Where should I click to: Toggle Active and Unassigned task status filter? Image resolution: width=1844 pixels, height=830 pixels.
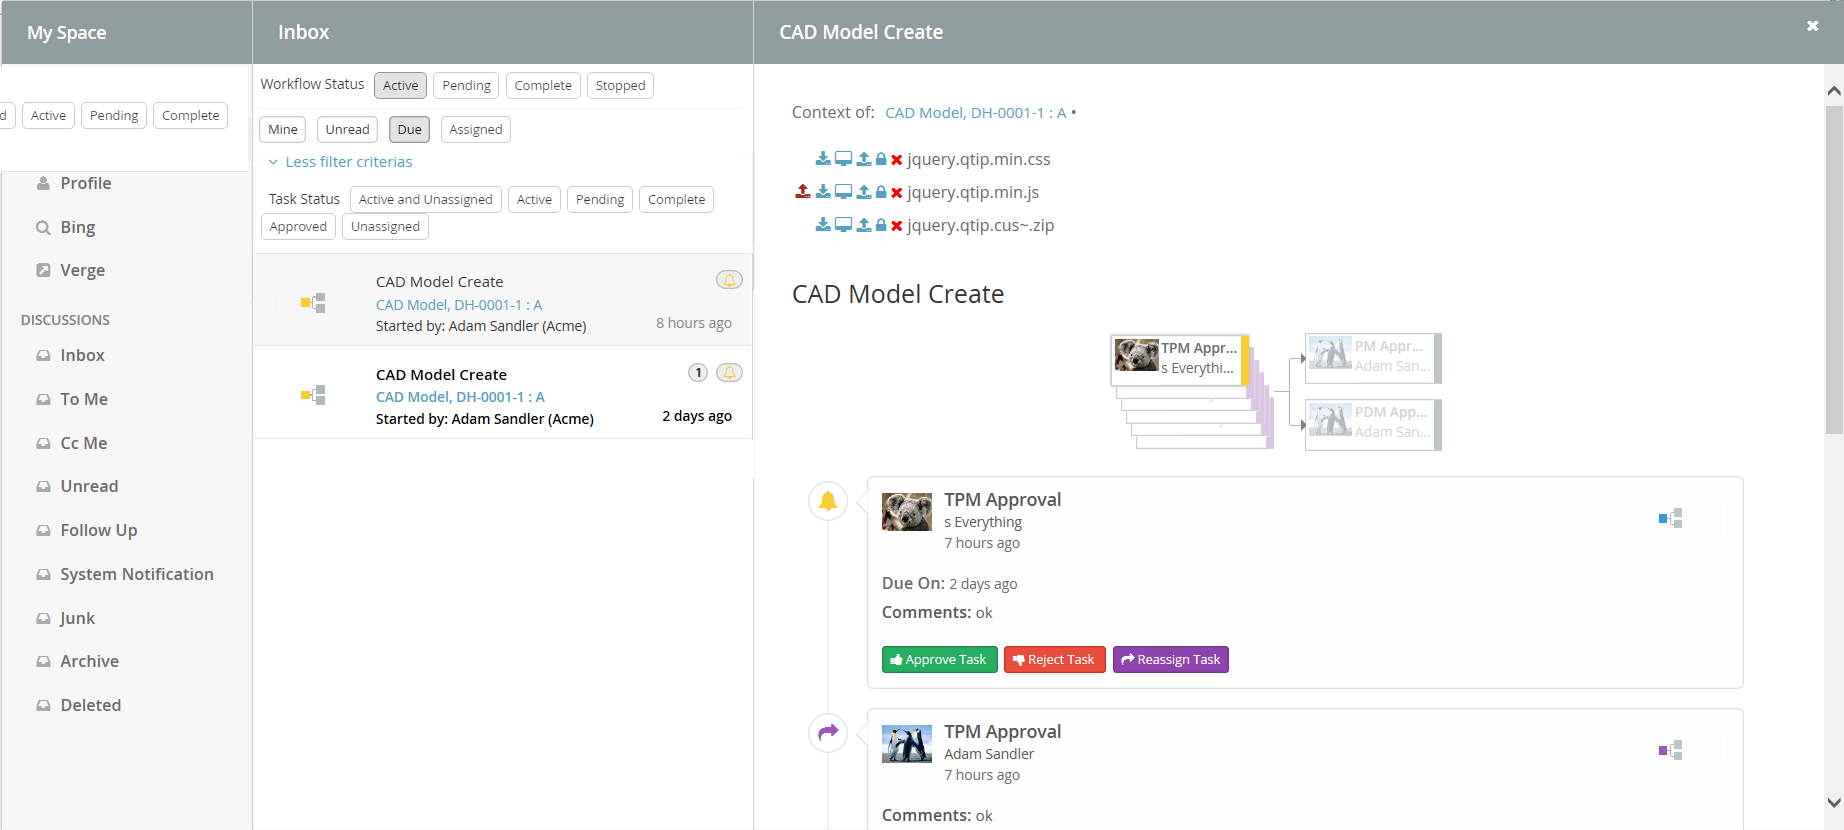pos(425,200)
